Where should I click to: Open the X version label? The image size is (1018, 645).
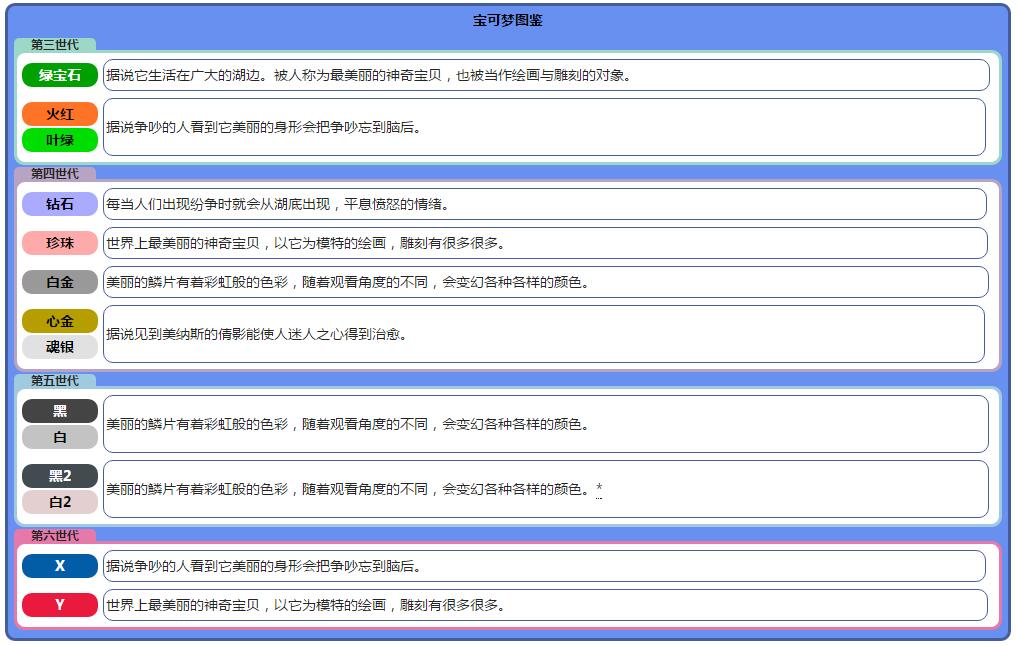pos(60,566)
